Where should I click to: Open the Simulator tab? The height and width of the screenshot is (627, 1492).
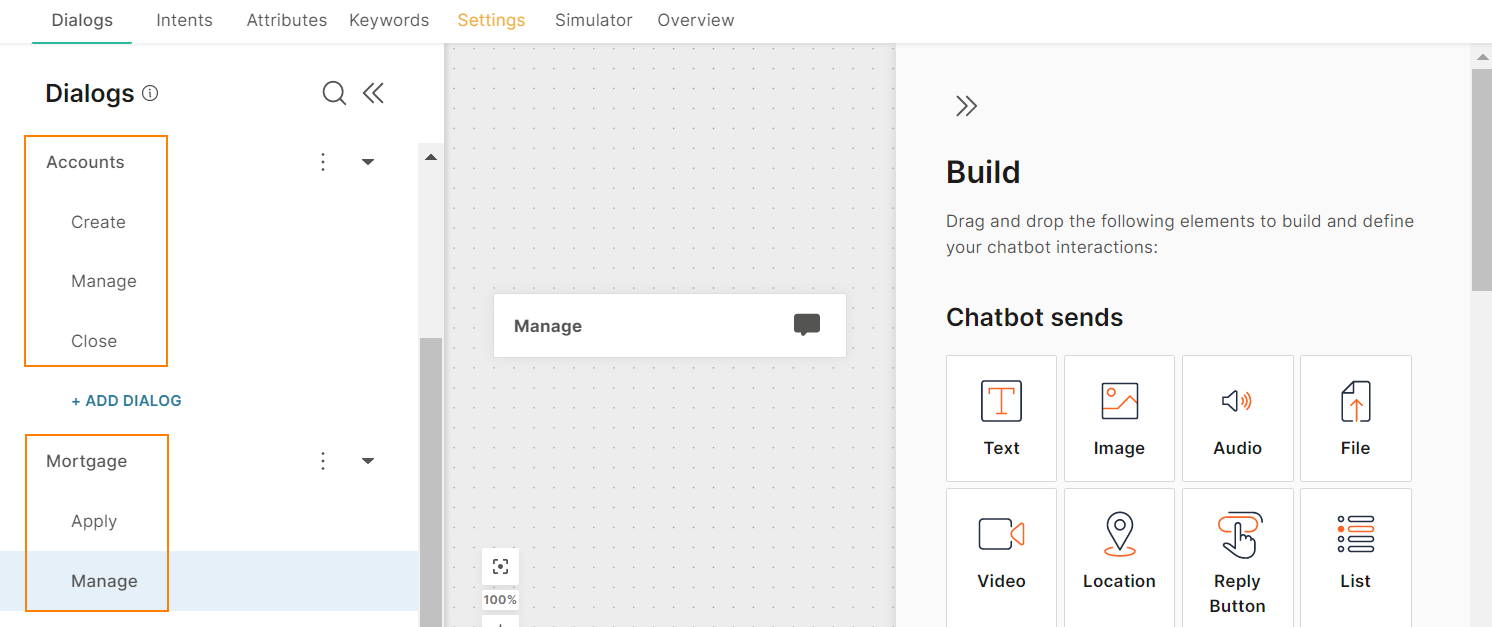tap(594, 20)
